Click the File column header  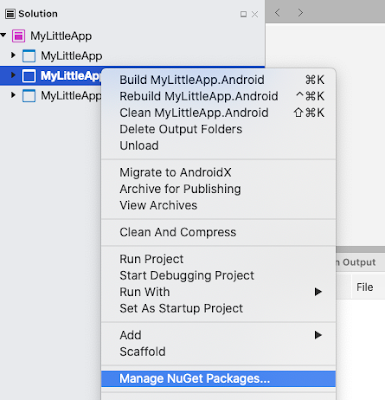(x=365, y=287)
